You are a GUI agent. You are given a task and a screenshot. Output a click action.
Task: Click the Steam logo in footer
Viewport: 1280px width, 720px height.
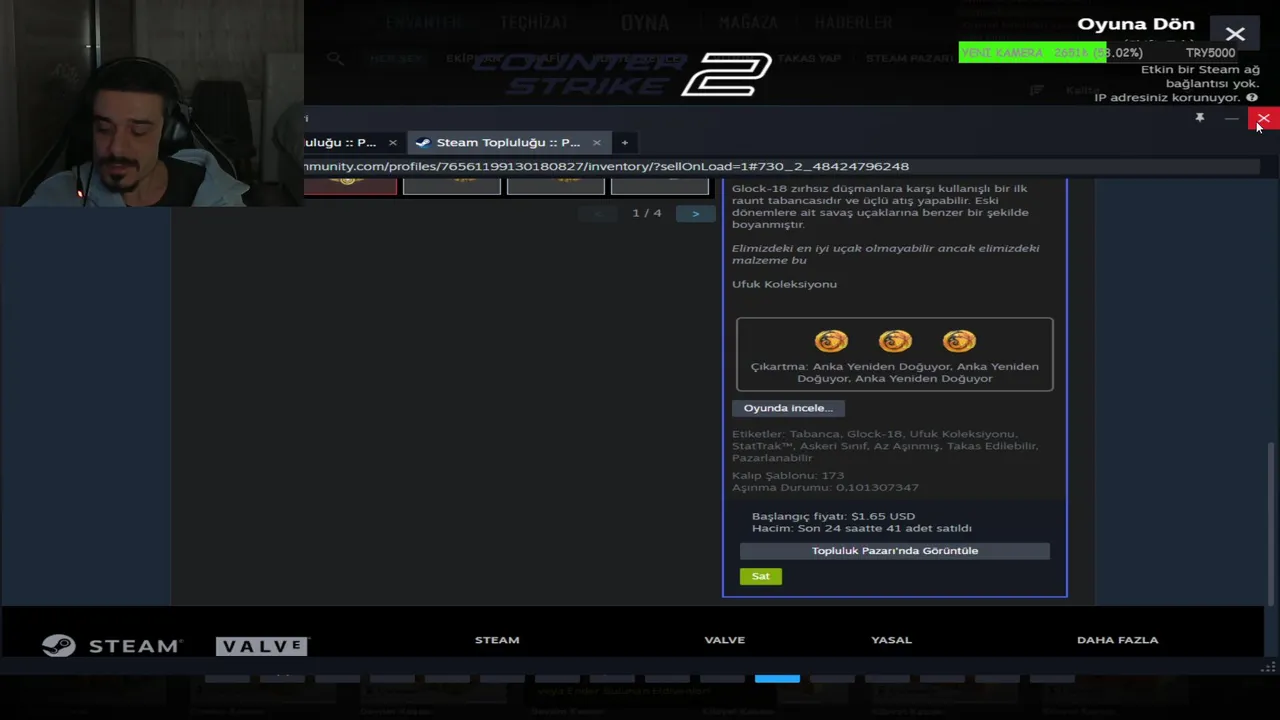(112, 646)
